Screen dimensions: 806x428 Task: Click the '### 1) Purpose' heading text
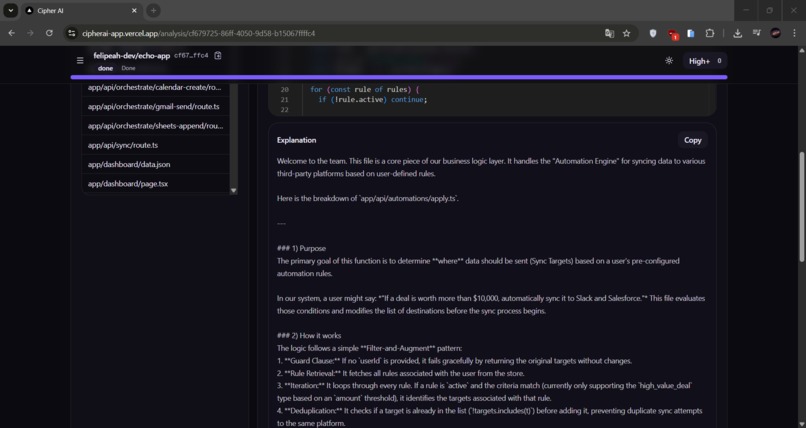coord(301,248)
